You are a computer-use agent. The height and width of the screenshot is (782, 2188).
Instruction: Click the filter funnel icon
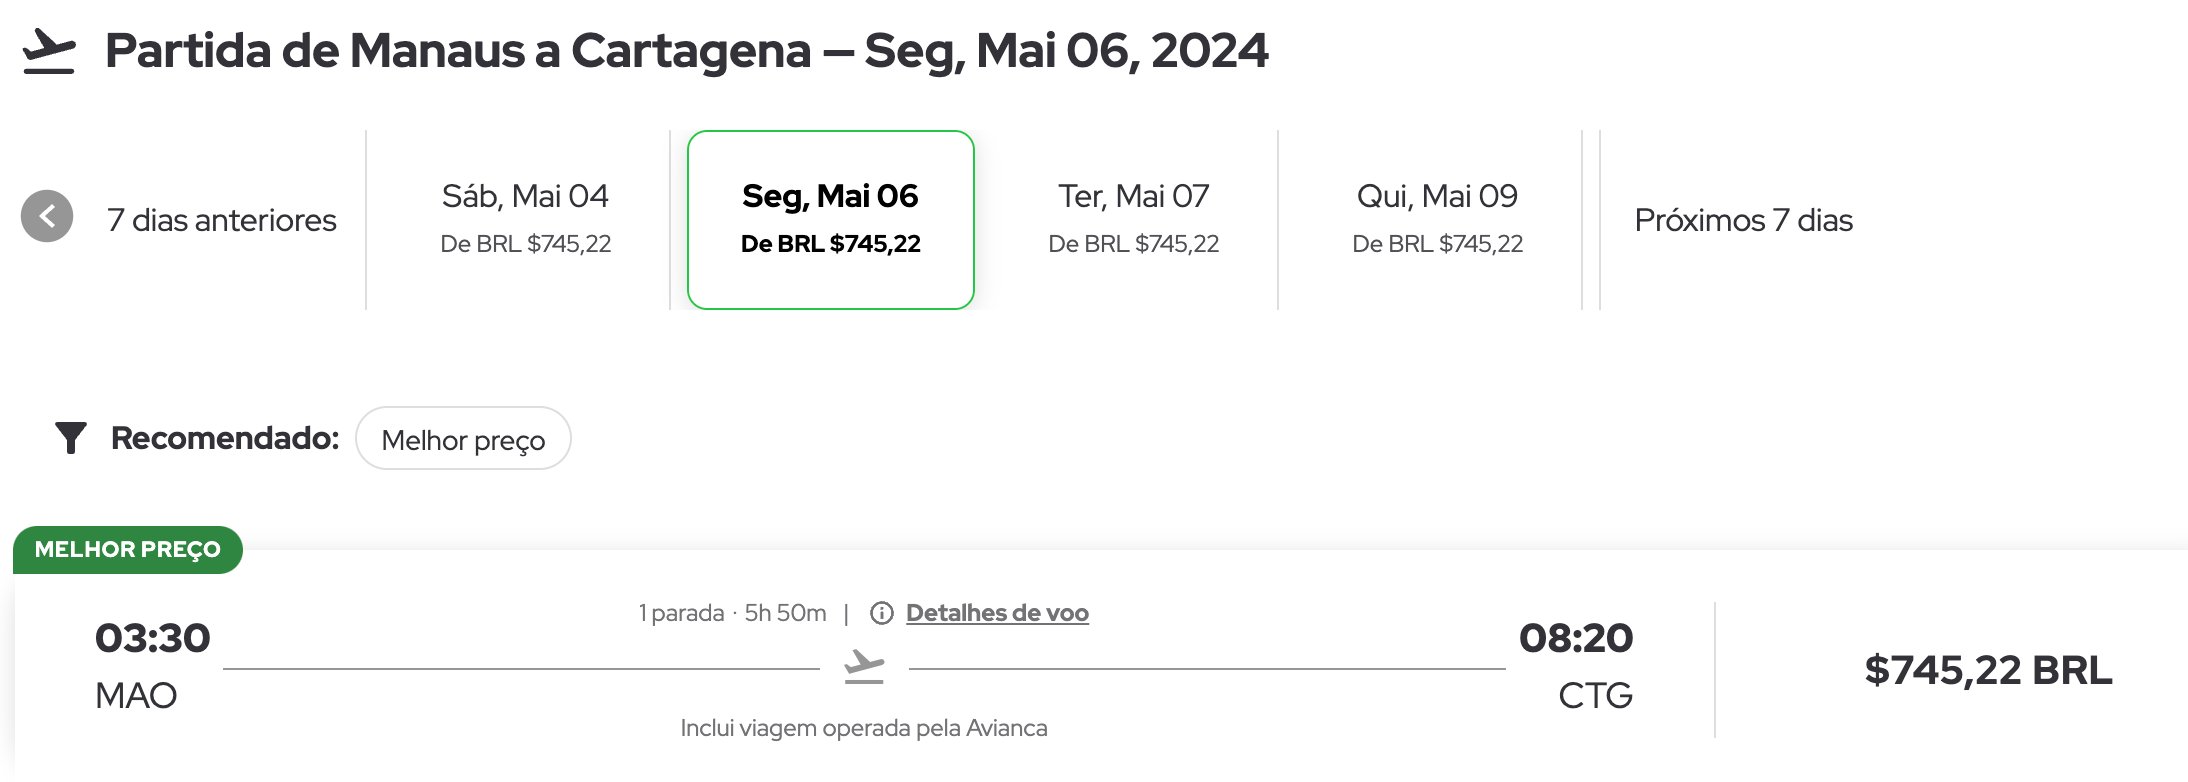coord(71,438)
